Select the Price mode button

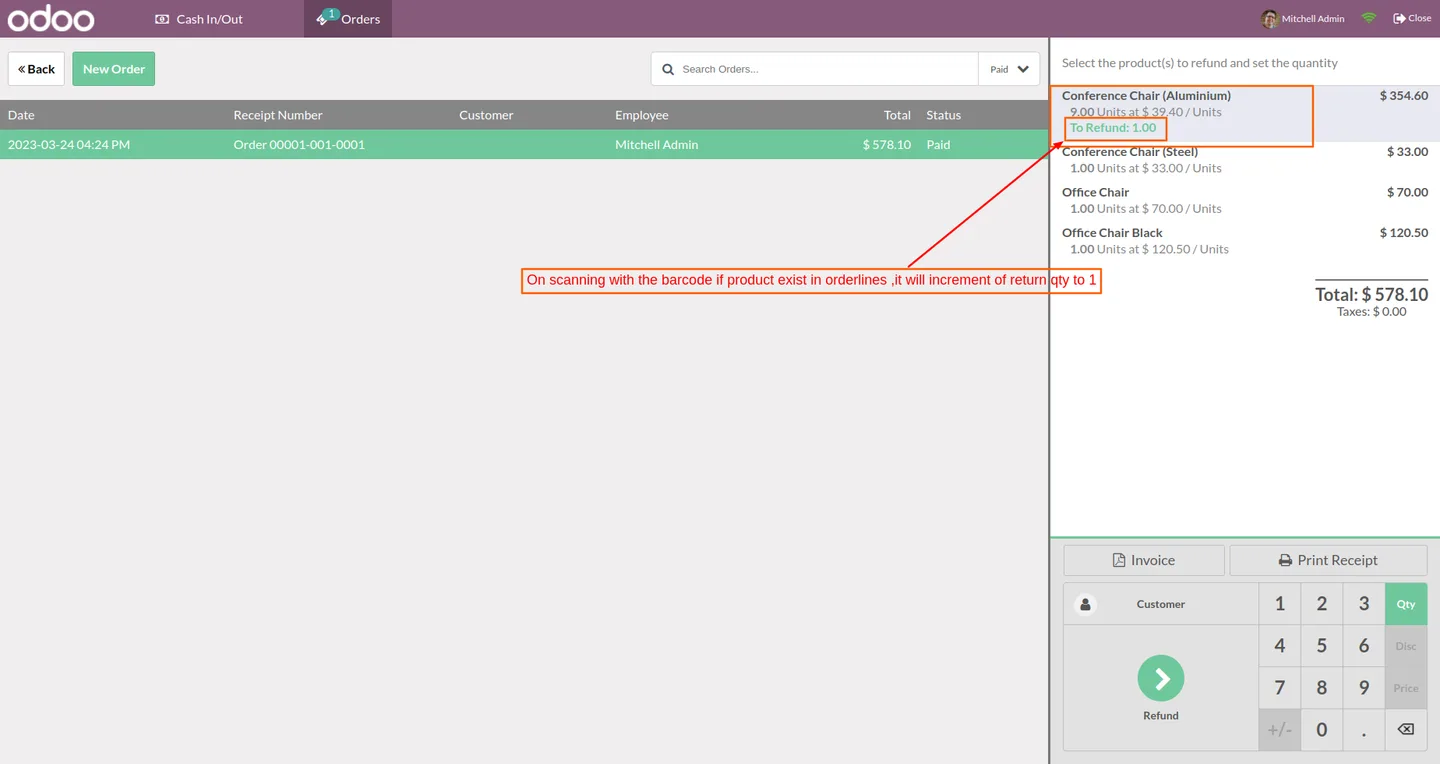click(1406, 688)
